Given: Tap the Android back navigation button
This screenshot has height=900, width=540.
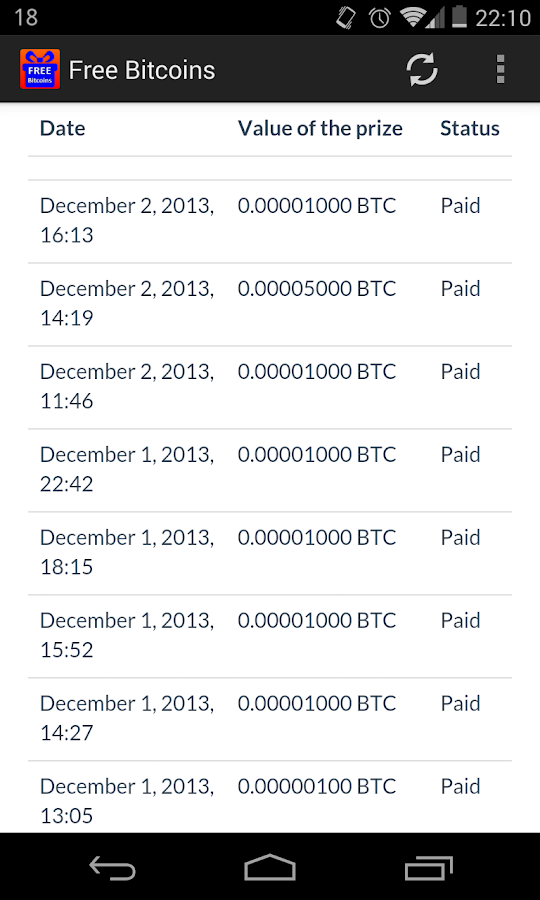Looking at the screenshot, I should (112, 867).
